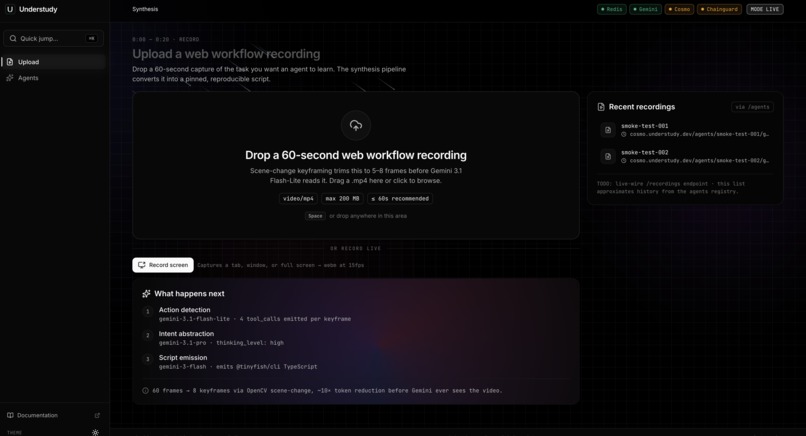Click the video/mp4 tag
The image size is (806, 436).
point(298,198)
